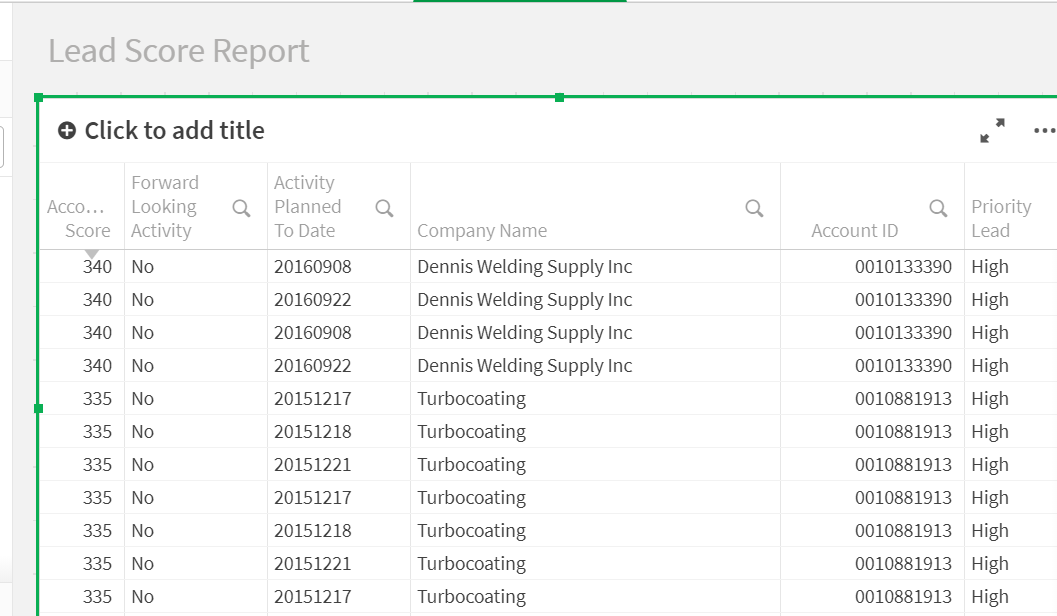Screen dimensions: 1057x616
Task: Expand the table to full screen
Action: [x=992, y=131]
